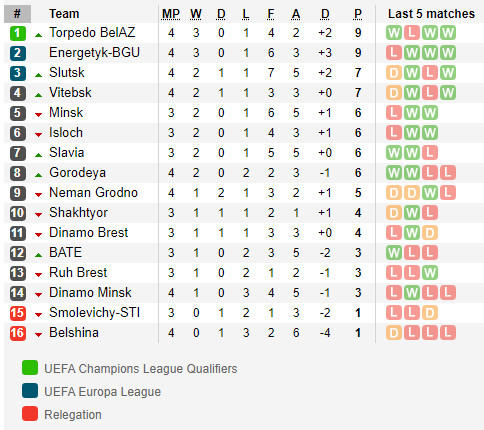Click rank 15 red relegation badge

click(x=18, y=313)
